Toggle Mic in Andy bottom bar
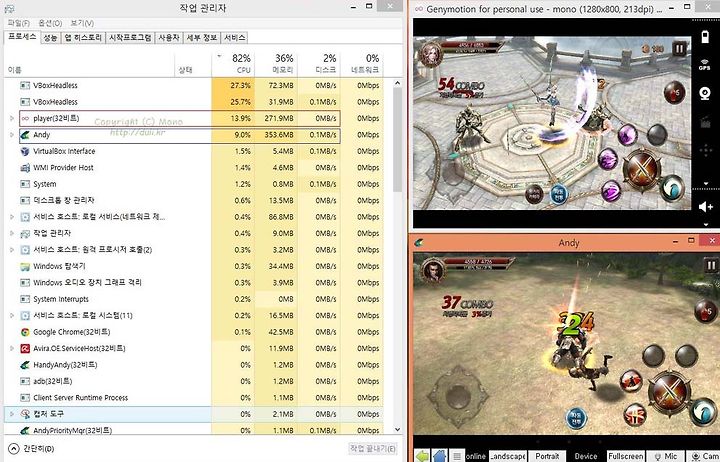 [665, 456]
